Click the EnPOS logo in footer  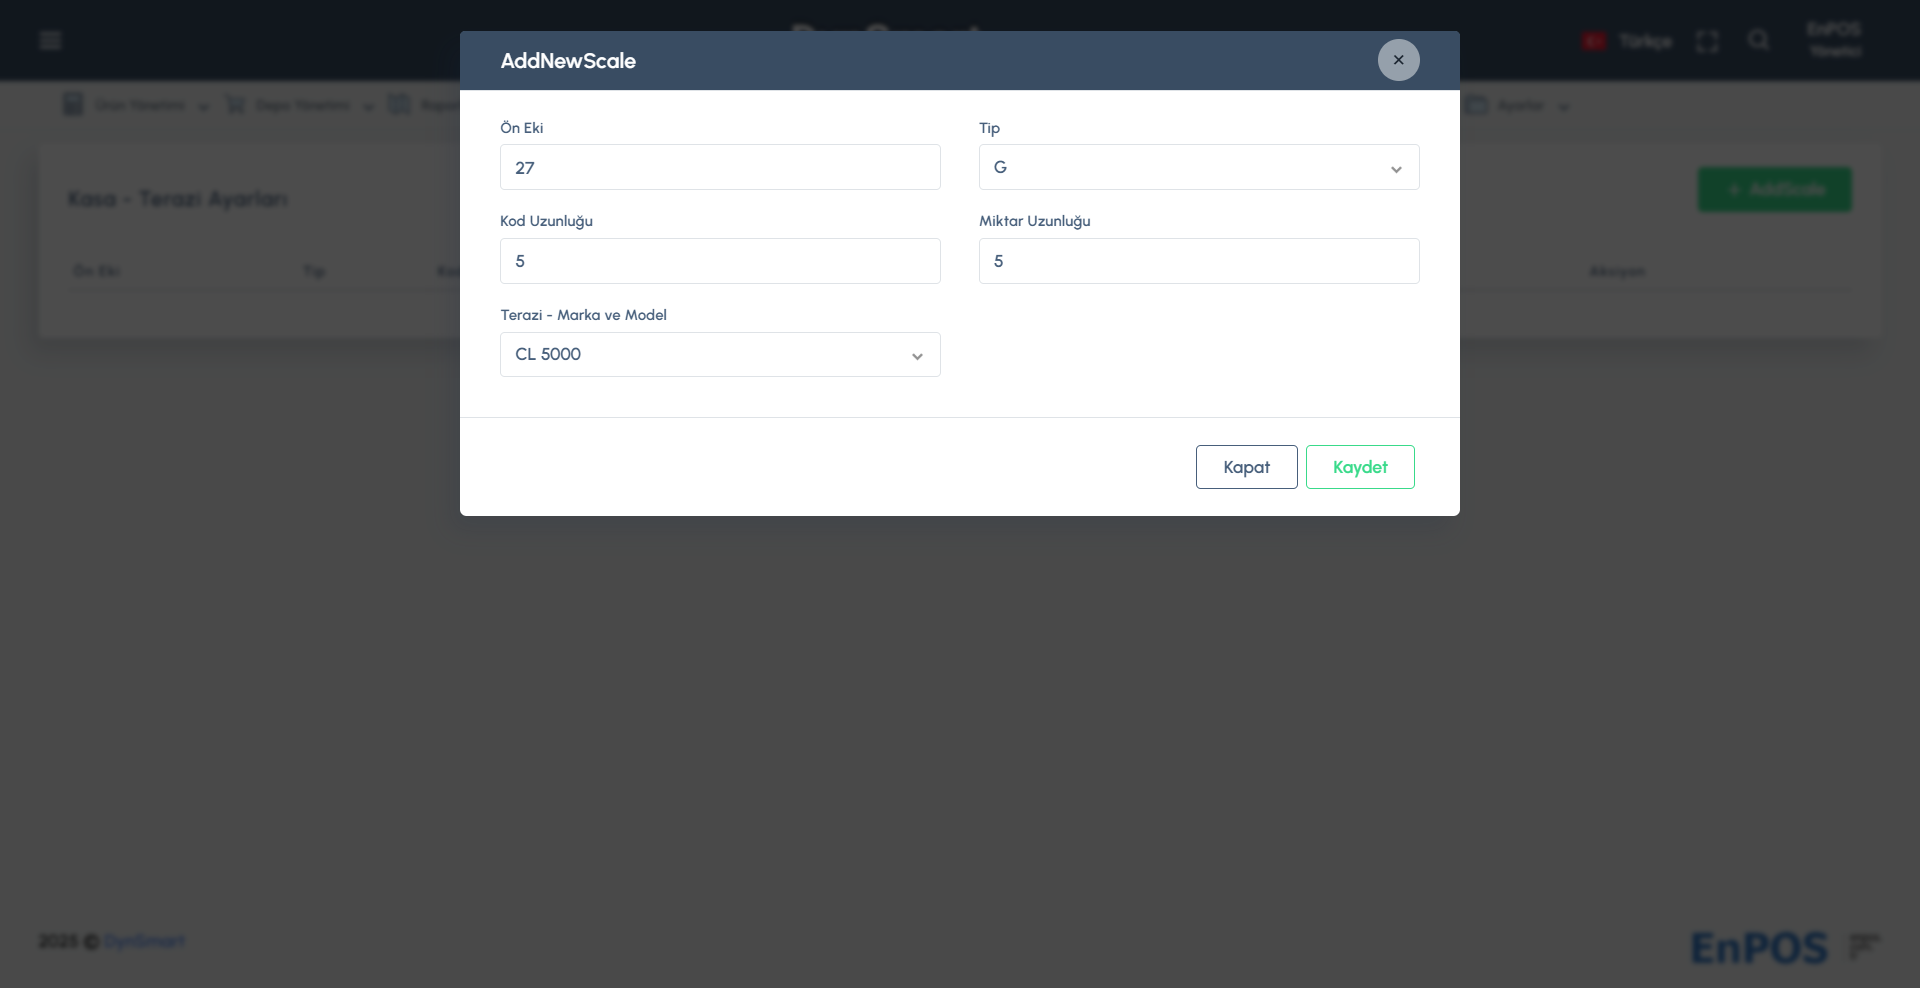click(x=1758, y=947)
